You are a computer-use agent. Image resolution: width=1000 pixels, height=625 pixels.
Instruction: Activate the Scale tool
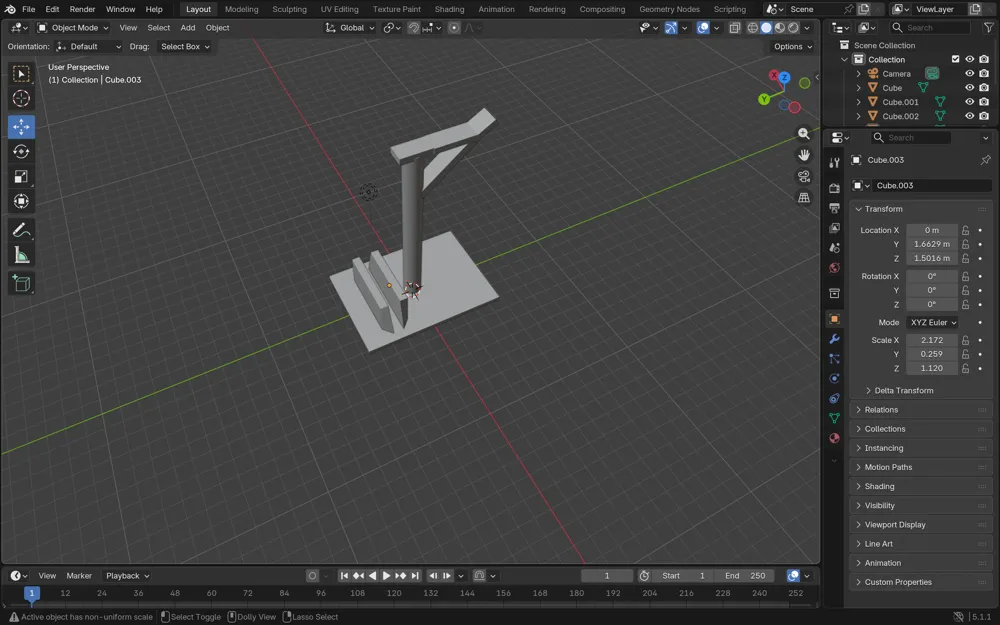(x=21, y=177)
